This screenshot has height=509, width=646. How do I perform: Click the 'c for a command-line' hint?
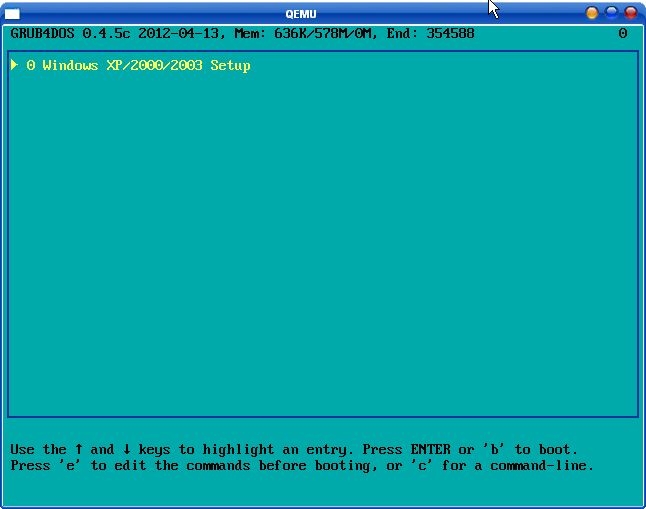point(502,466)
